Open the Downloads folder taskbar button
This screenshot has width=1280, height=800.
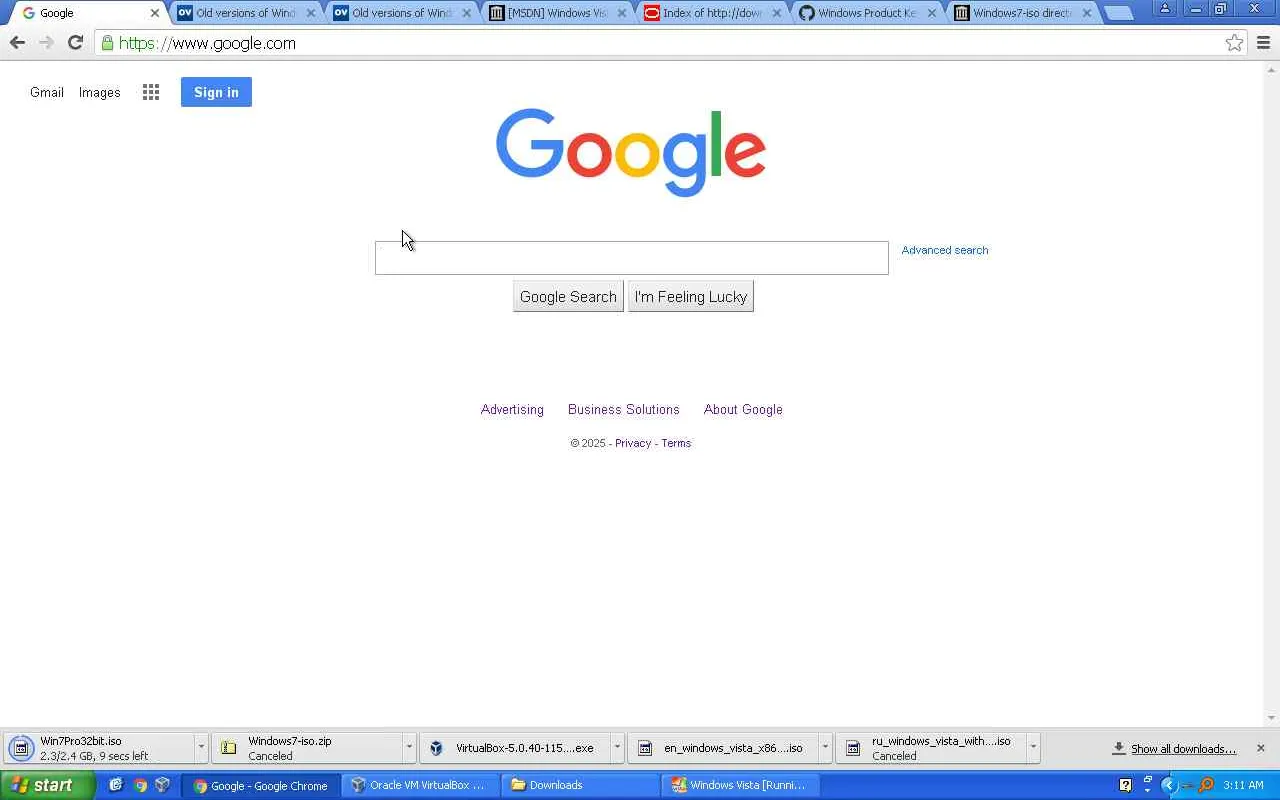(580, 785)
